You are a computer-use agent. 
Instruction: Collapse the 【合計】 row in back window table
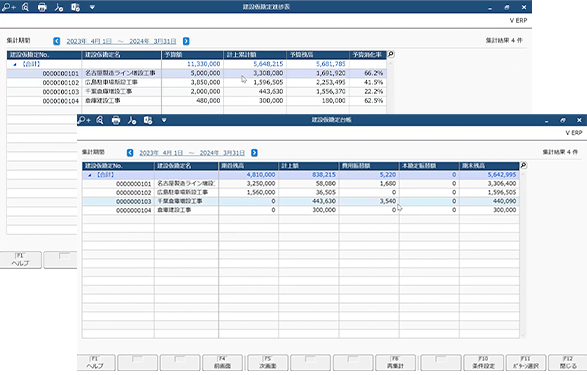pyautogui.click(x=15, y=64)
